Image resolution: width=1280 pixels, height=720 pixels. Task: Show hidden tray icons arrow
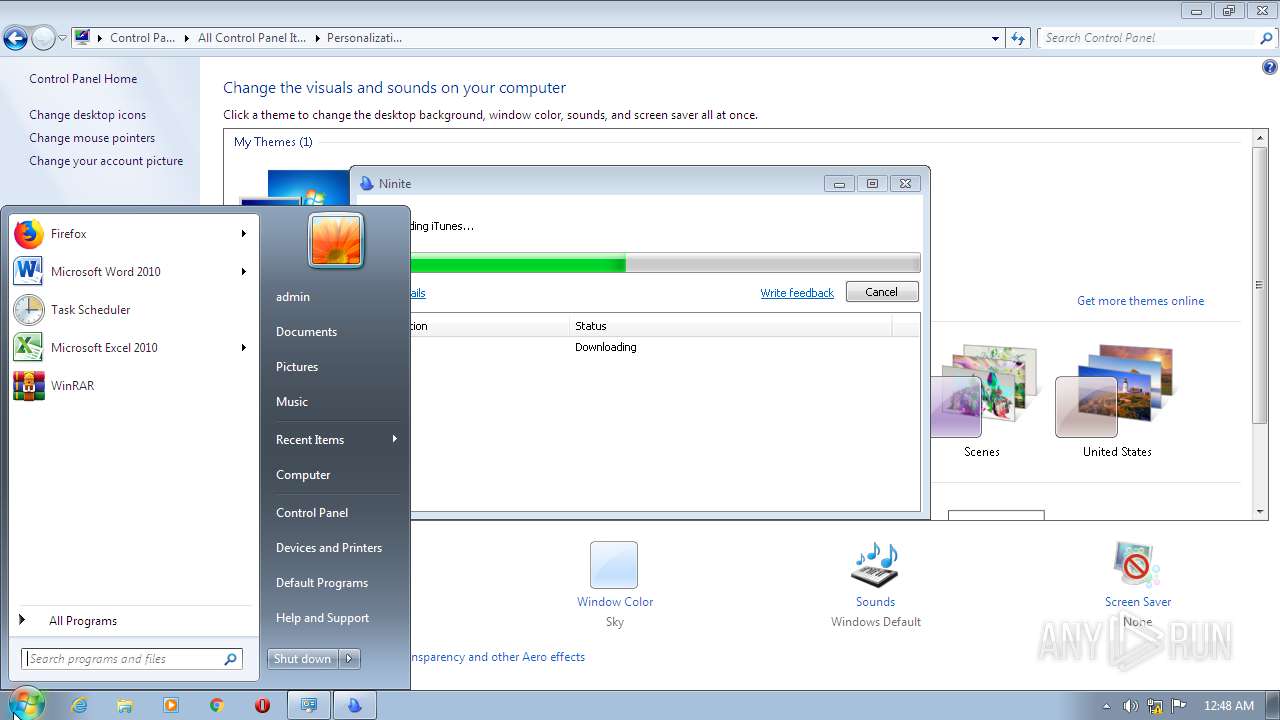point(1106,706)
